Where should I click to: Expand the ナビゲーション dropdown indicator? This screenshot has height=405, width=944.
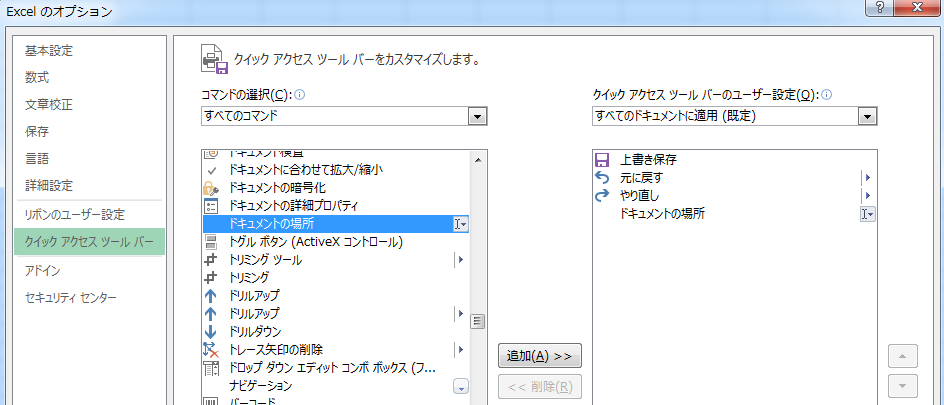(x=461, y=386)
